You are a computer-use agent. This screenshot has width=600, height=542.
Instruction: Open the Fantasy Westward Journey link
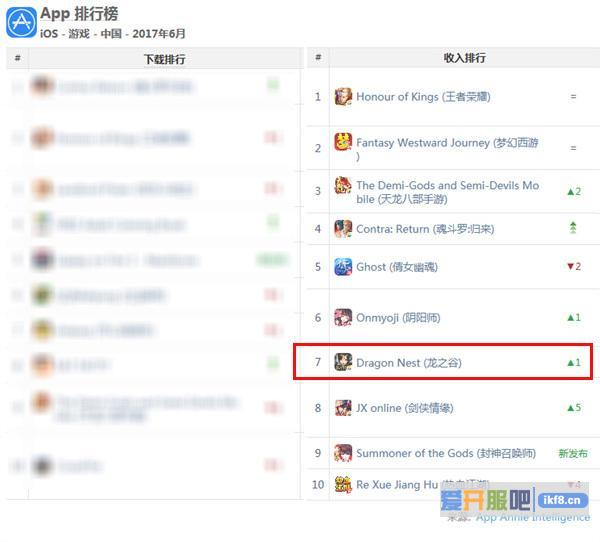(447, 149)
